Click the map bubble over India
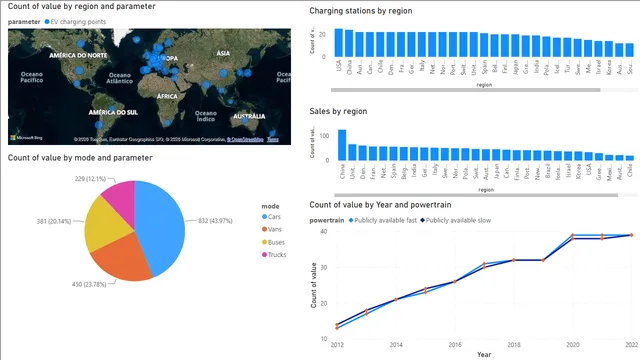 click(x=206, y=85)
